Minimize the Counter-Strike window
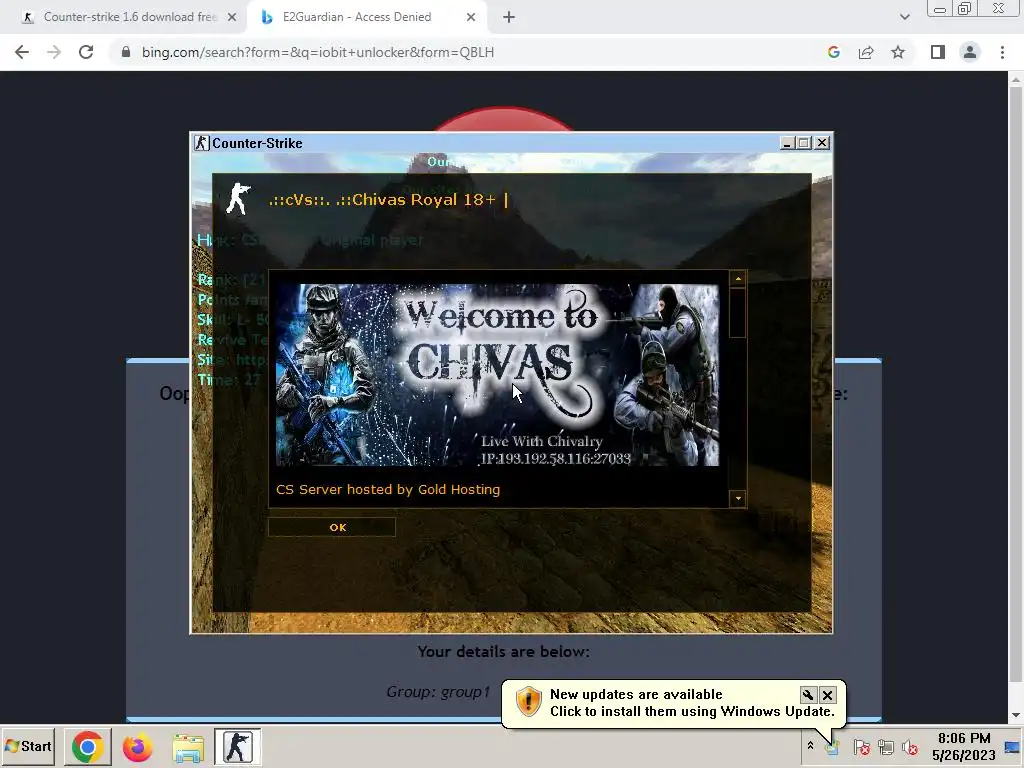 [787, 143]
